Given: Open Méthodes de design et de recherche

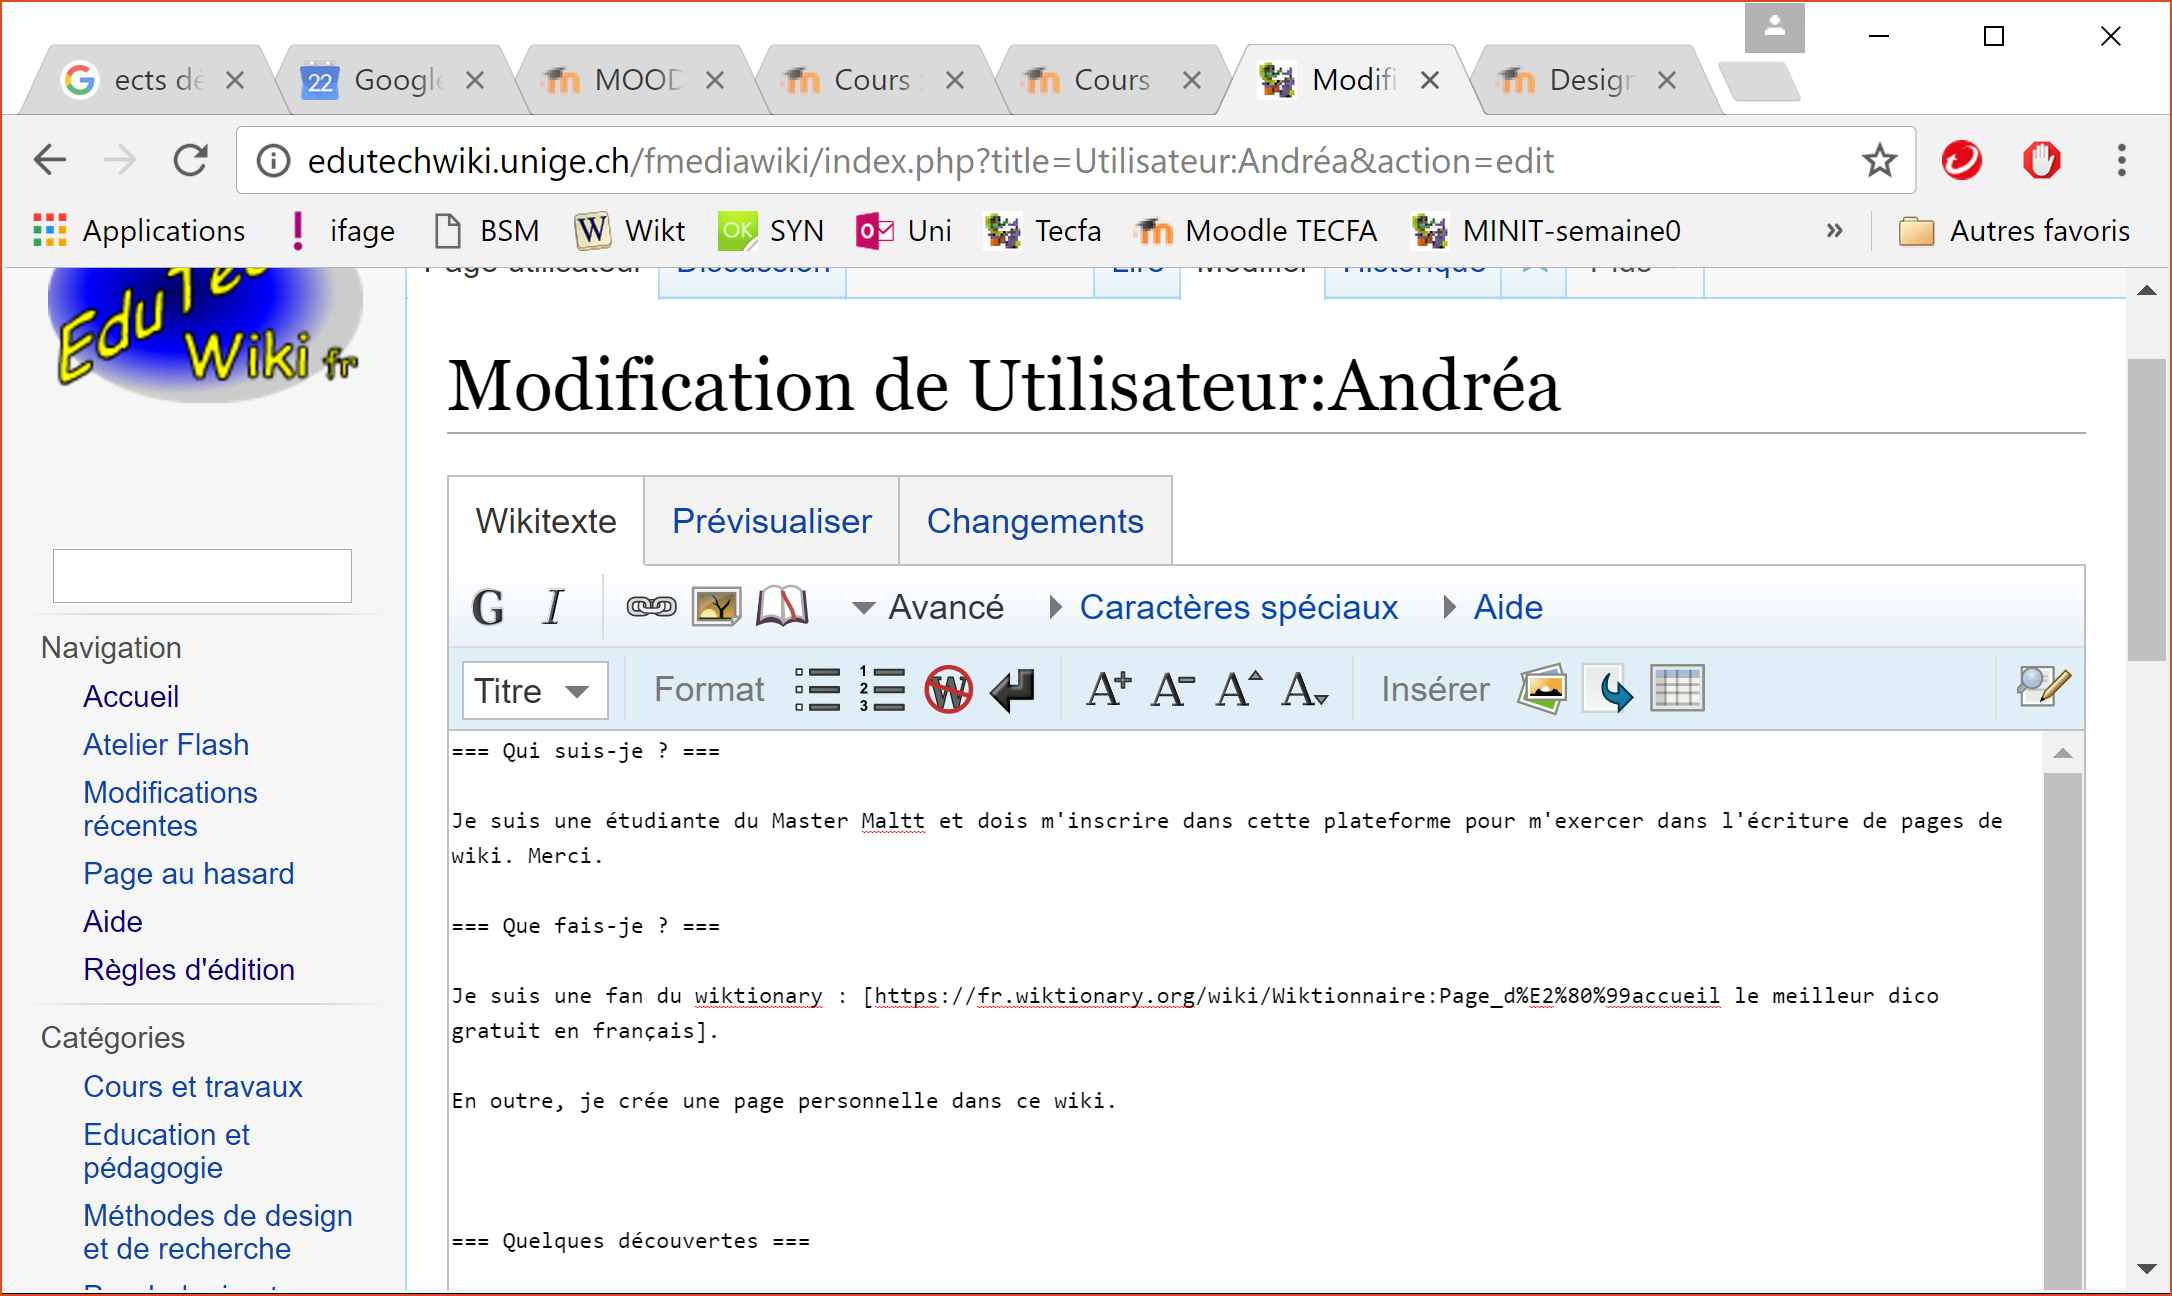Looking at the screenshot, I should click(218, 1231).
